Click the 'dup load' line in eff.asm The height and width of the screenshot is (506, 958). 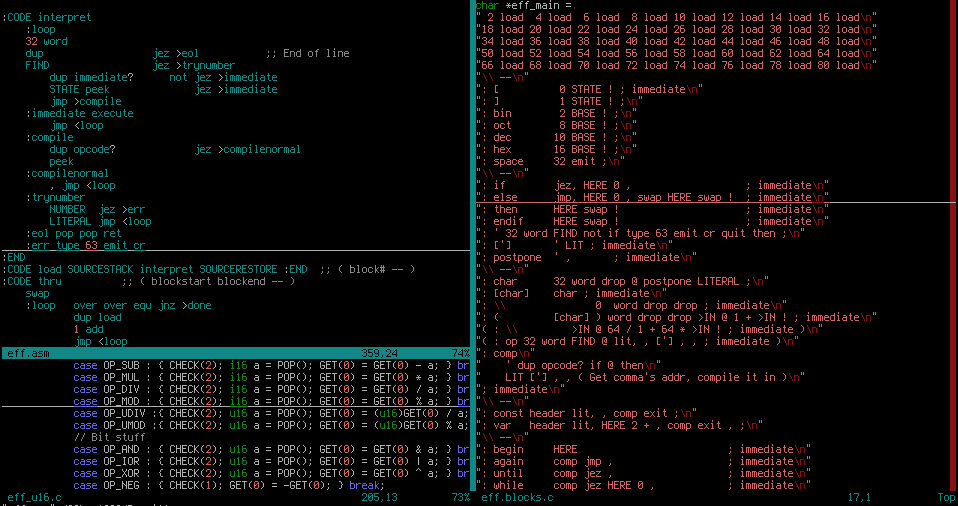click(97, 317)
